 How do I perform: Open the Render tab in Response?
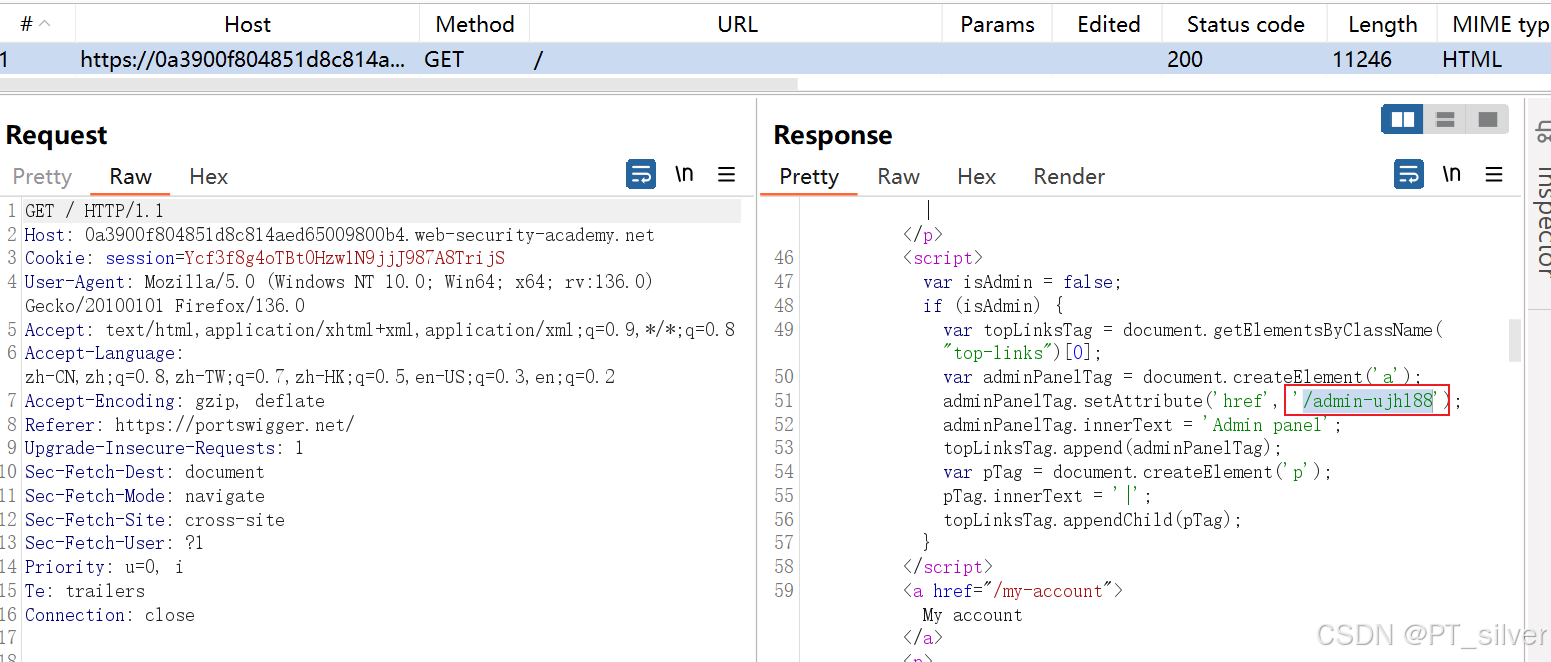[1069, 176]
